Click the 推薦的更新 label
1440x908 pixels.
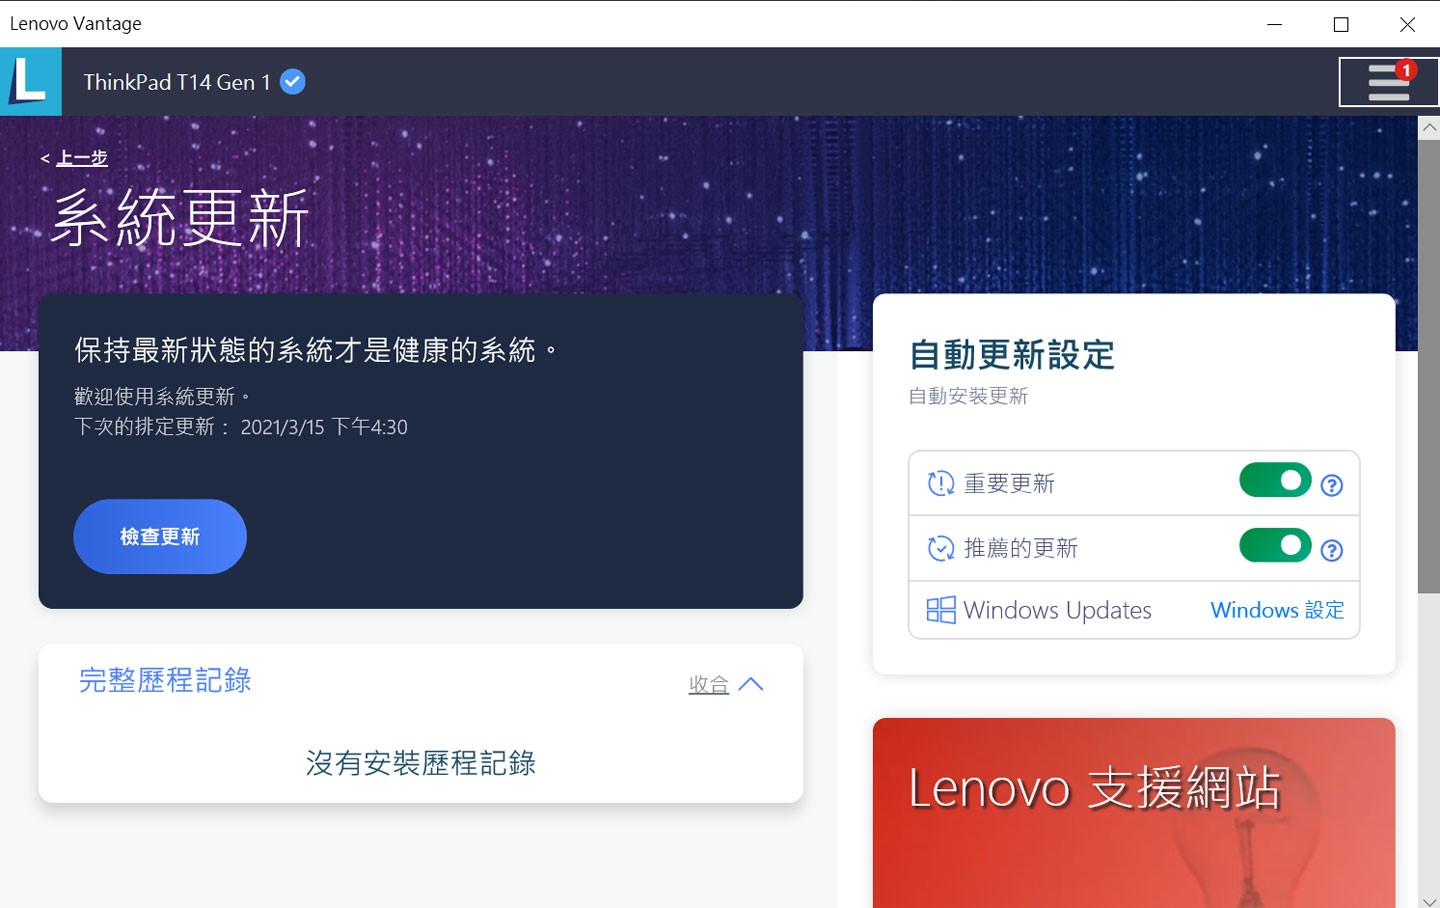(x=1021, y=548)
